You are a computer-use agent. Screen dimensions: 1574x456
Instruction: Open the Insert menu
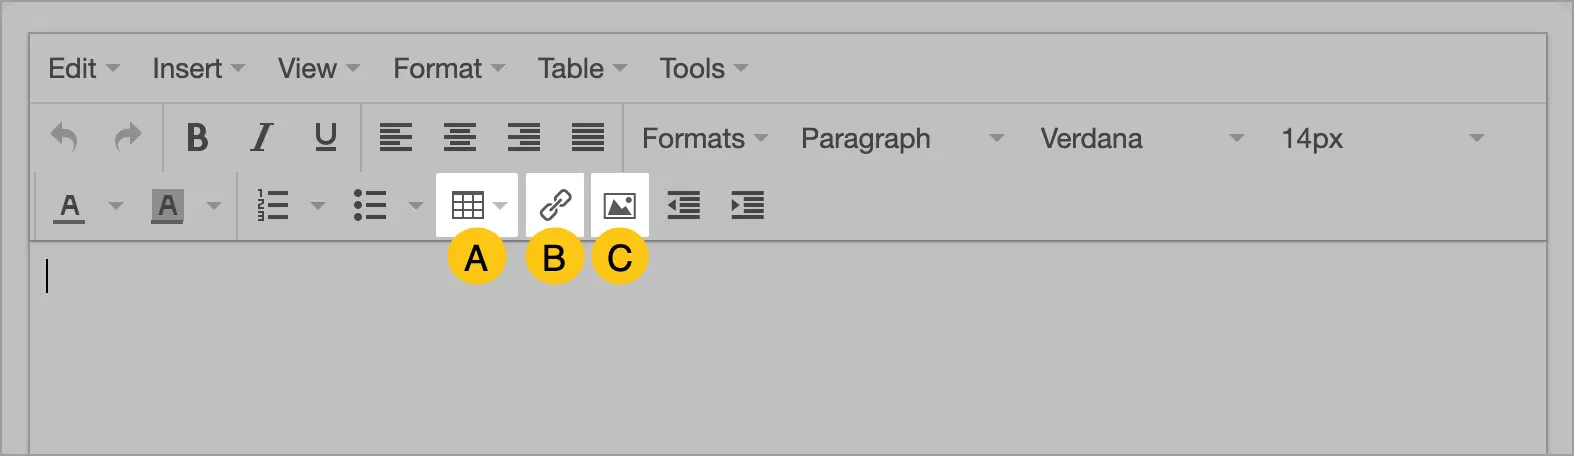click(x=198, y=68)
